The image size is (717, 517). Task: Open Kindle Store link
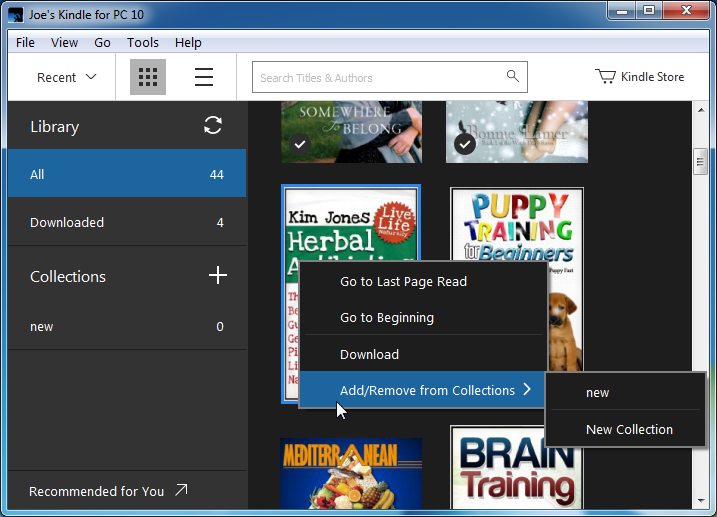tap(639, 77)
